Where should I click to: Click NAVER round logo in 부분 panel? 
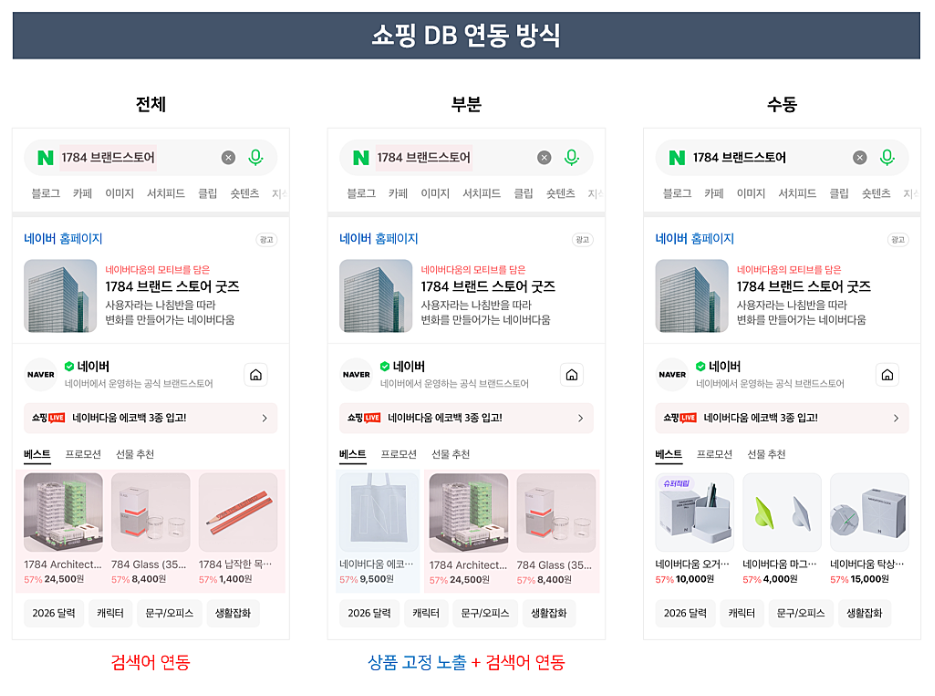pyautogui.click(x=356, y=375)
